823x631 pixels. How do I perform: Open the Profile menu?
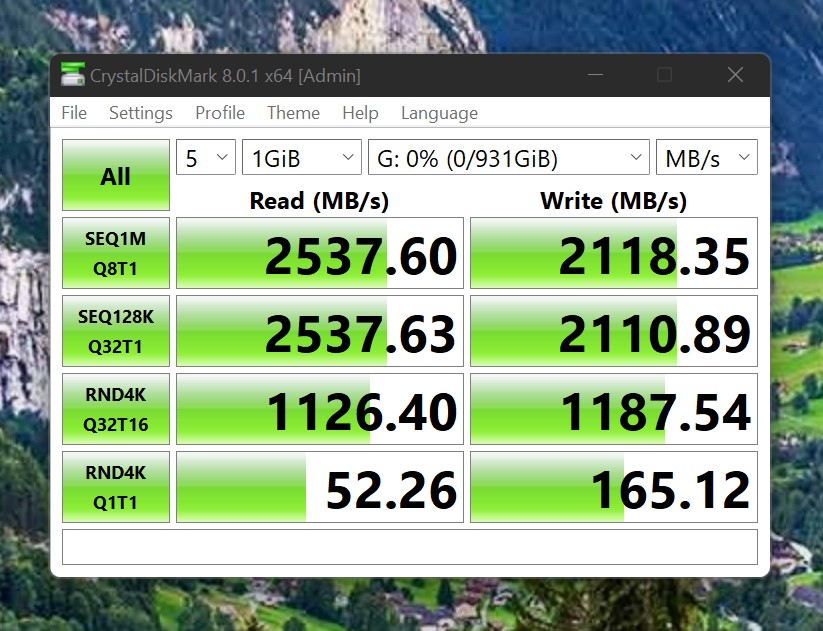(220, 113)
